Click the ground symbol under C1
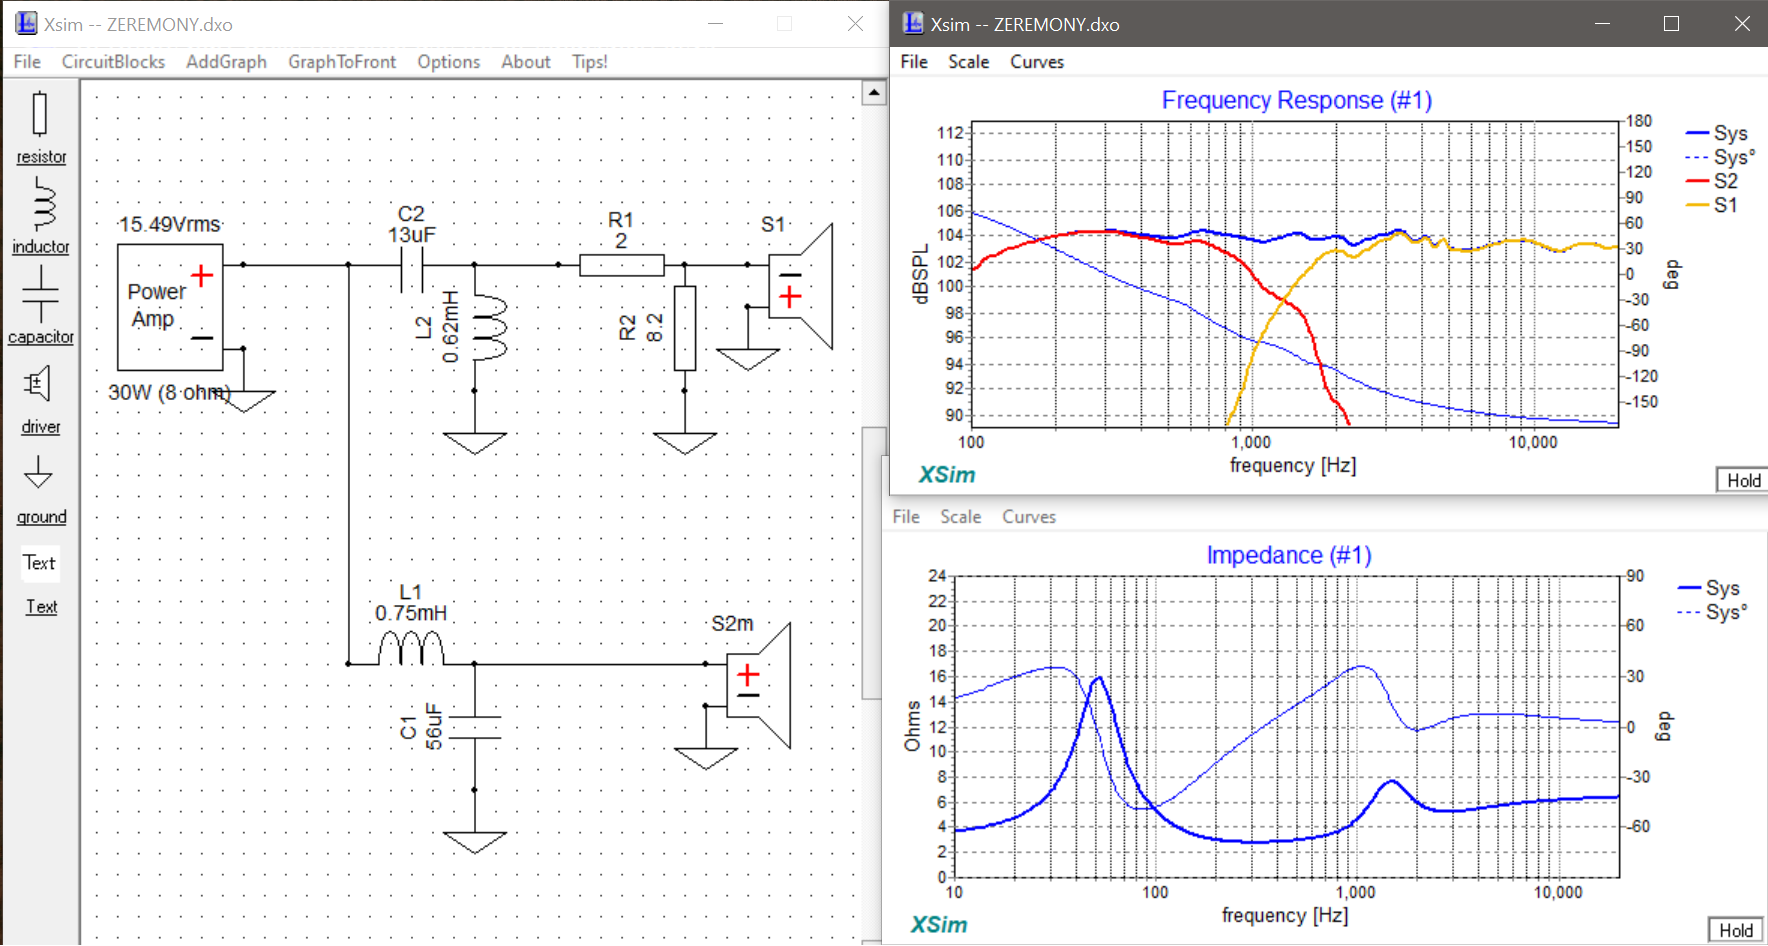Screen dimensions: 1768x946 475,842
